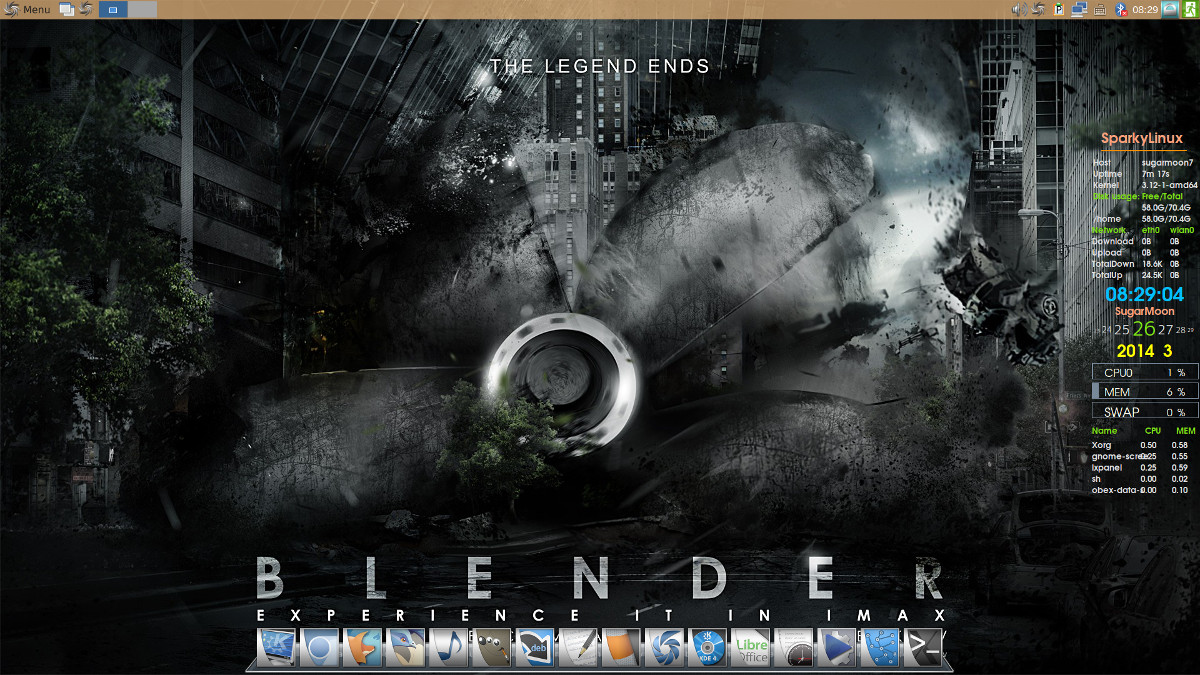Launch the KDE desktop monitor dock icon
Viewport: 1200px width, 675px height.
click(276, 649)
